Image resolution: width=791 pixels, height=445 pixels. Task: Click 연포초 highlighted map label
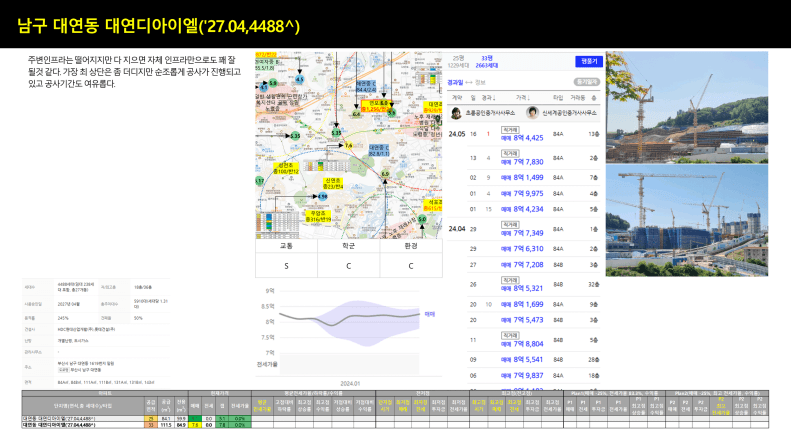[376, 106]
